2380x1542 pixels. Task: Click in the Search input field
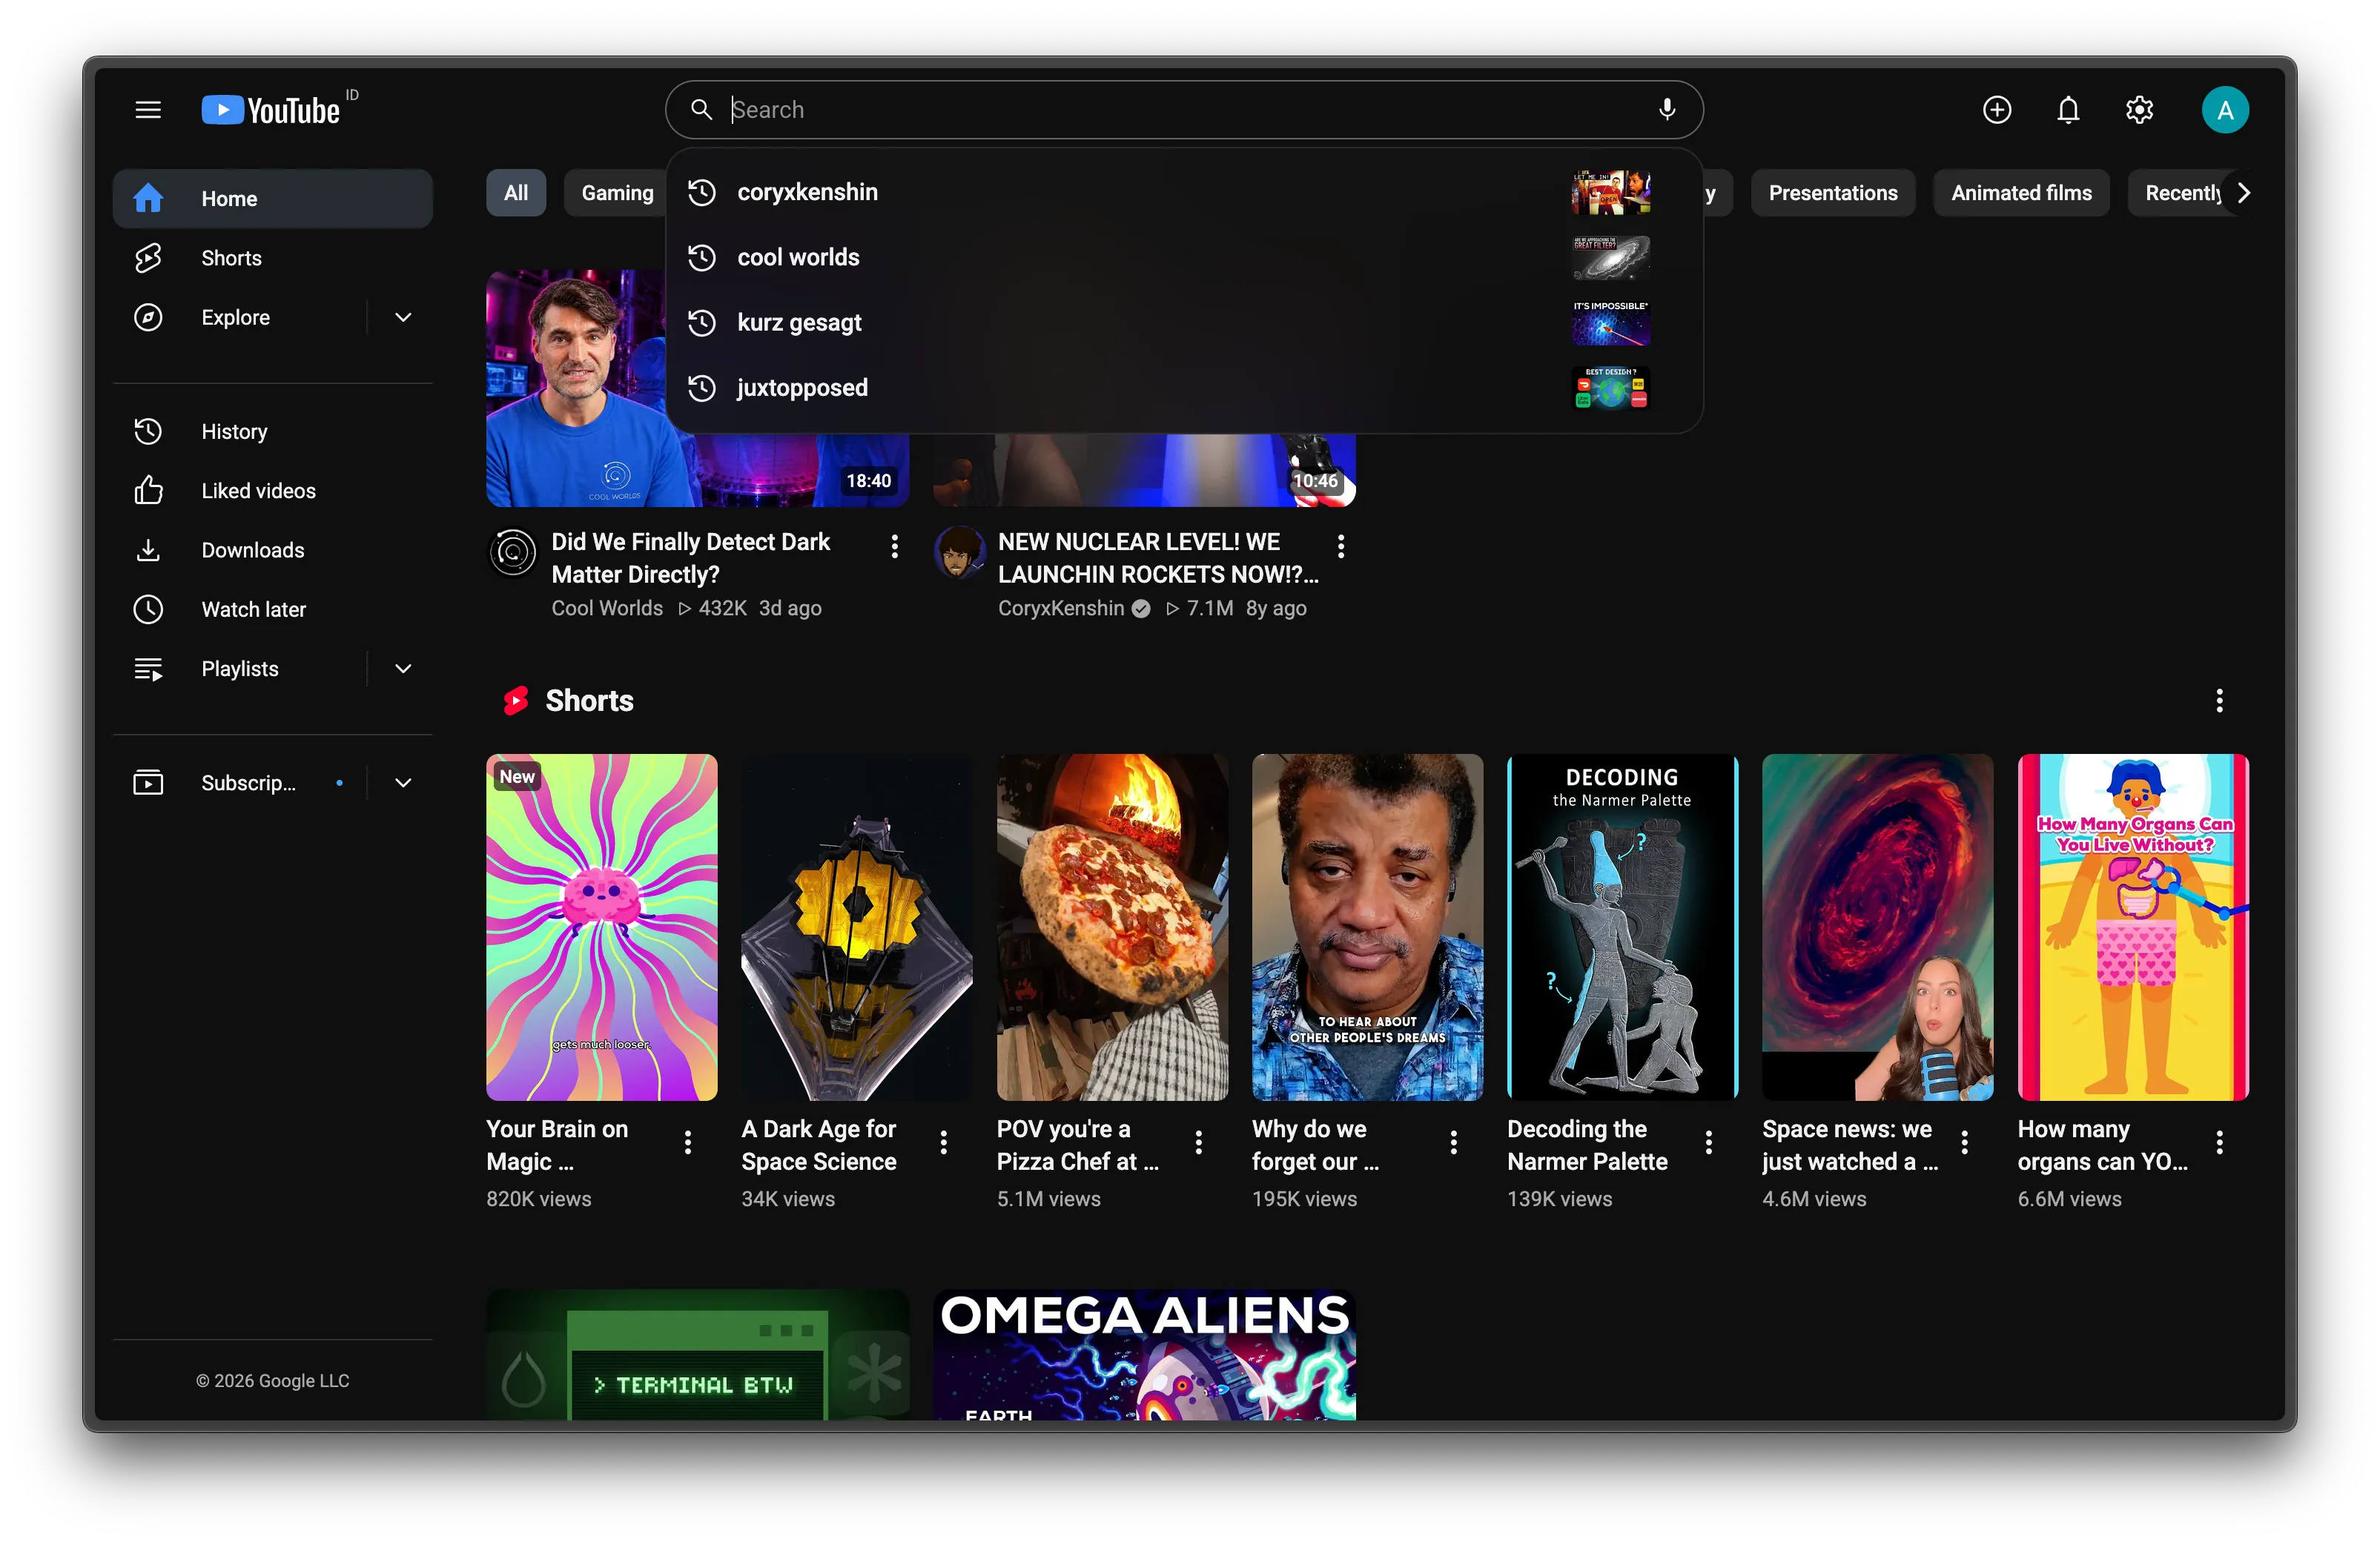pyautogui.click(x=1185, y=110)
